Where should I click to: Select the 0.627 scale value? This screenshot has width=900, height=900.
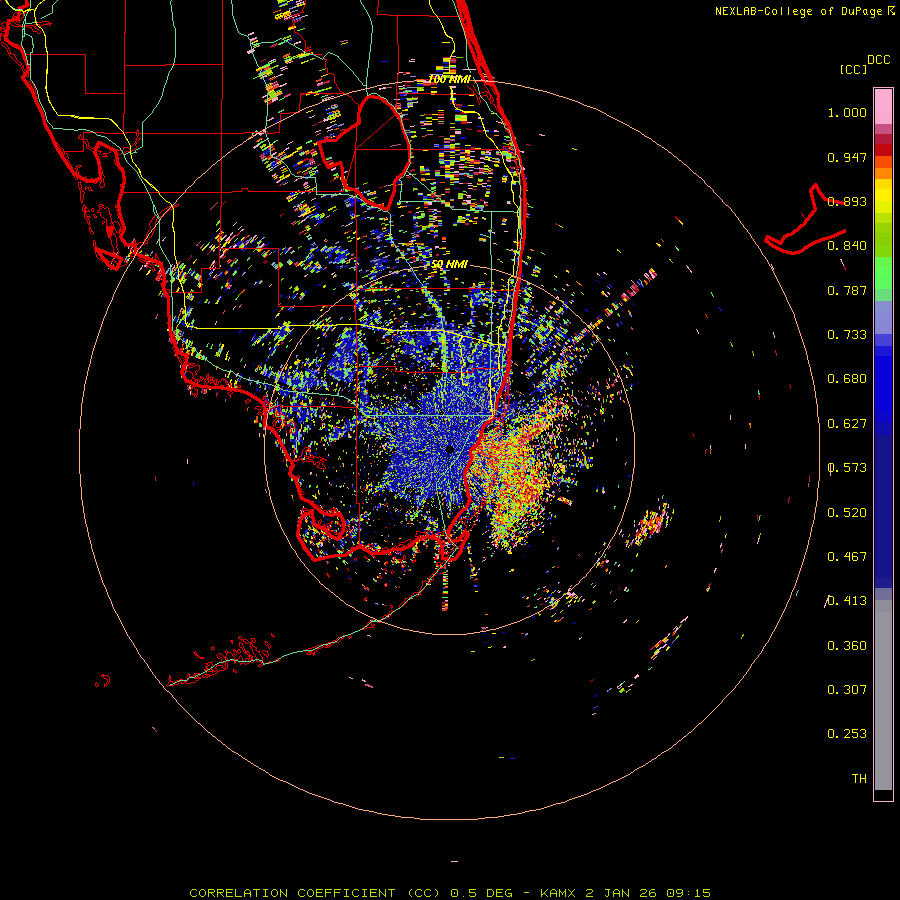pos(847,424)
